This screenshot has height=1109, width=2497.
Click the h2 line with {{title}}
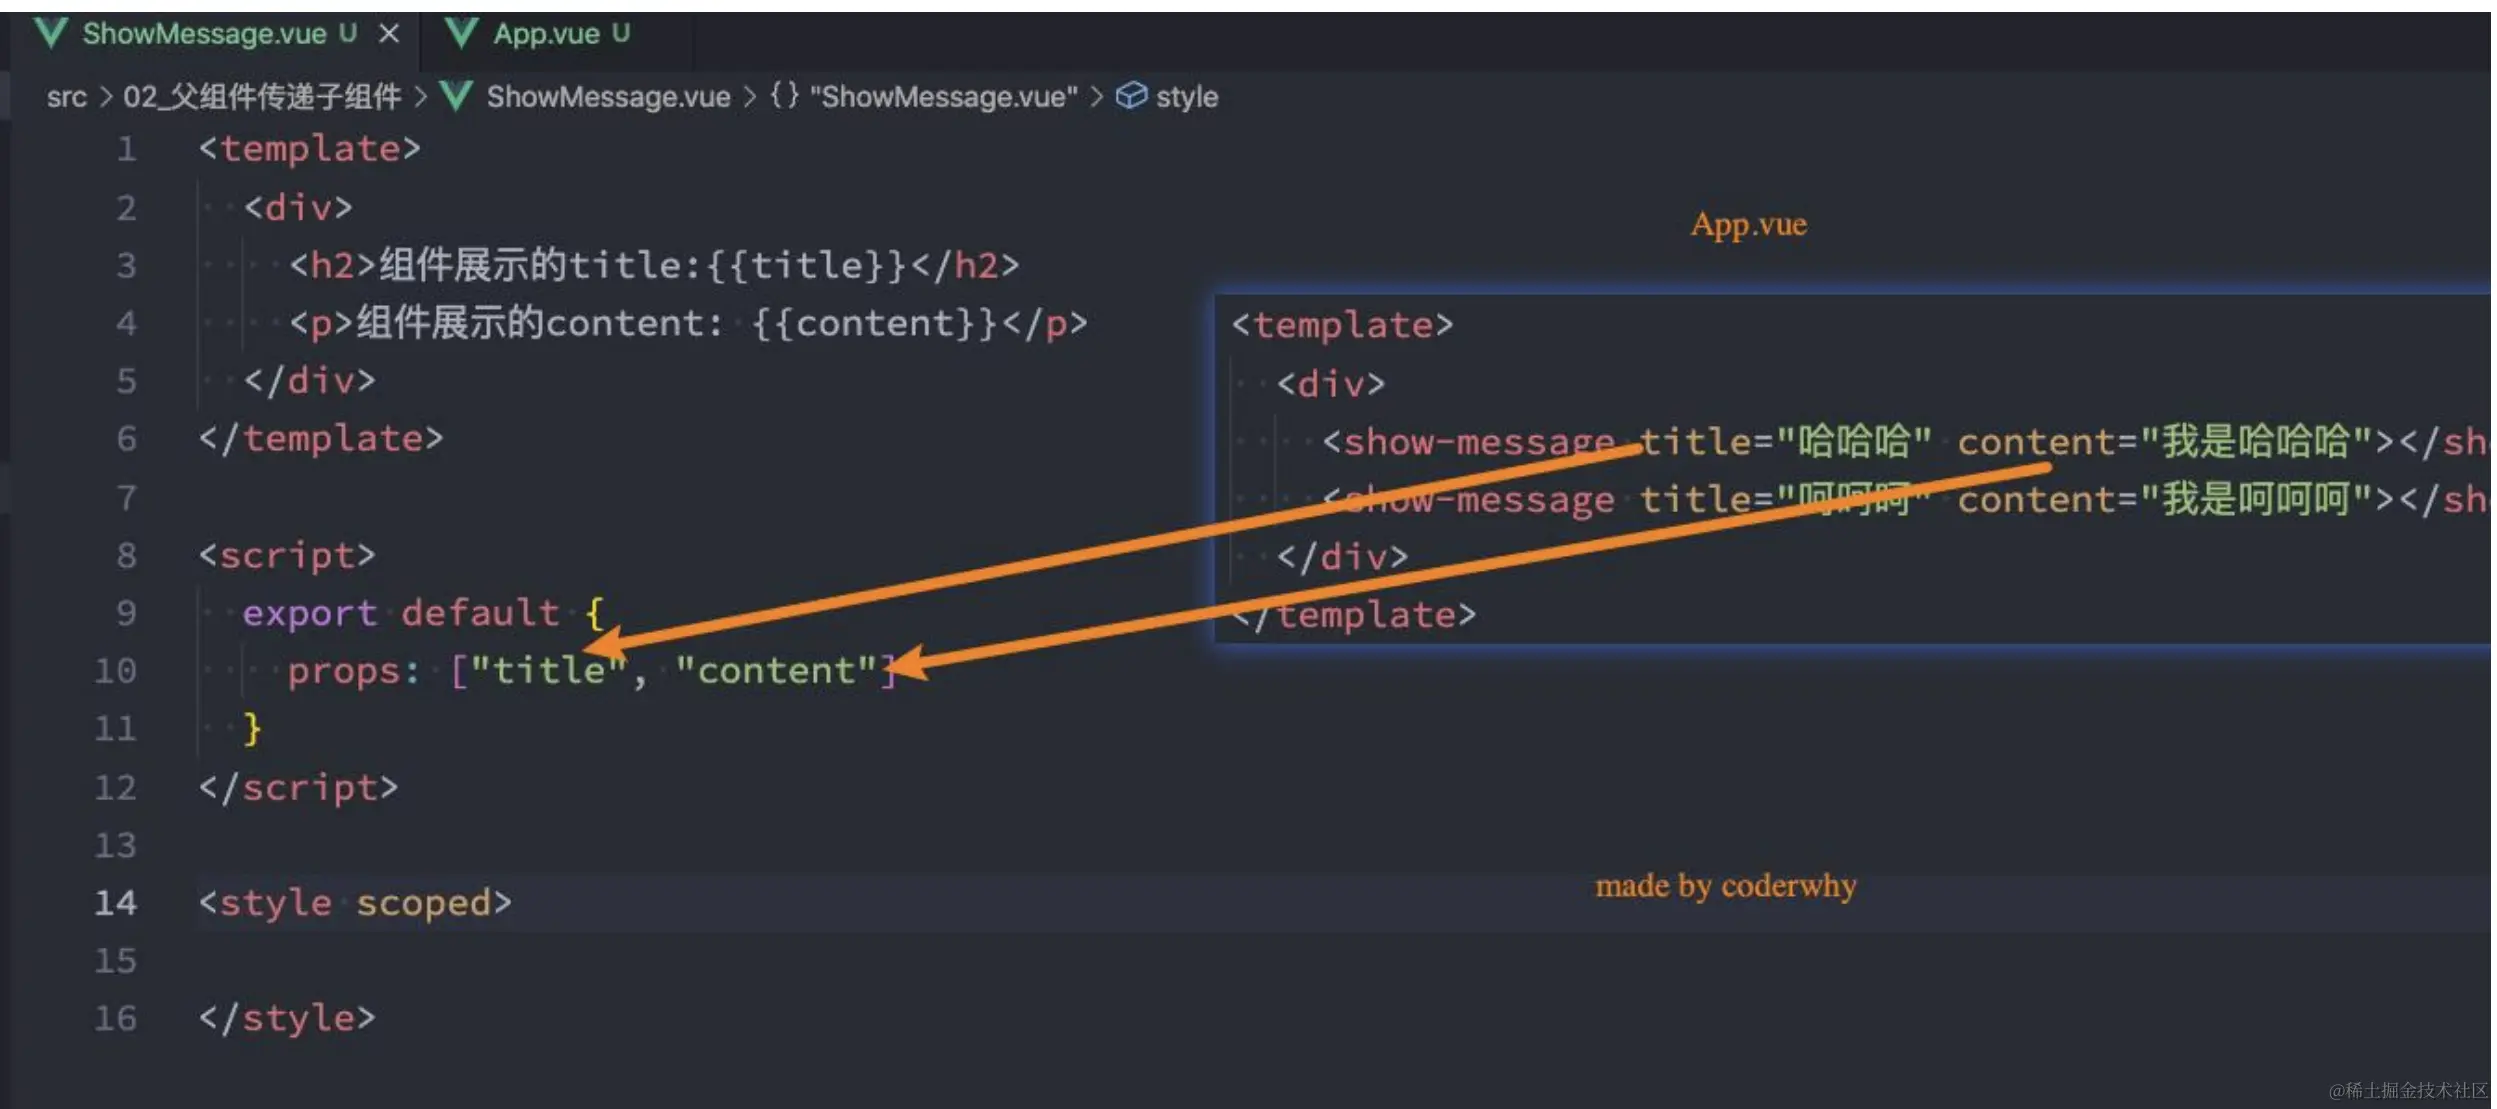tap(654, 265)
